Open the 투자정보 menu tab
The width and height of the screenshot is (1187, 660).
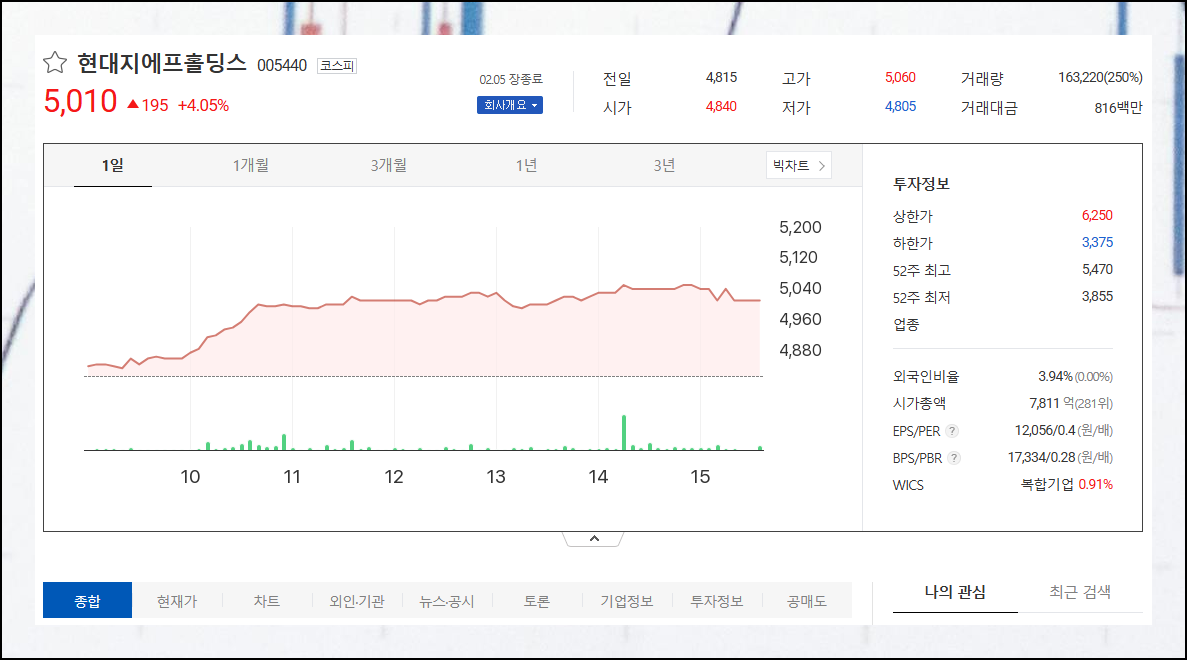pos(716,601)
